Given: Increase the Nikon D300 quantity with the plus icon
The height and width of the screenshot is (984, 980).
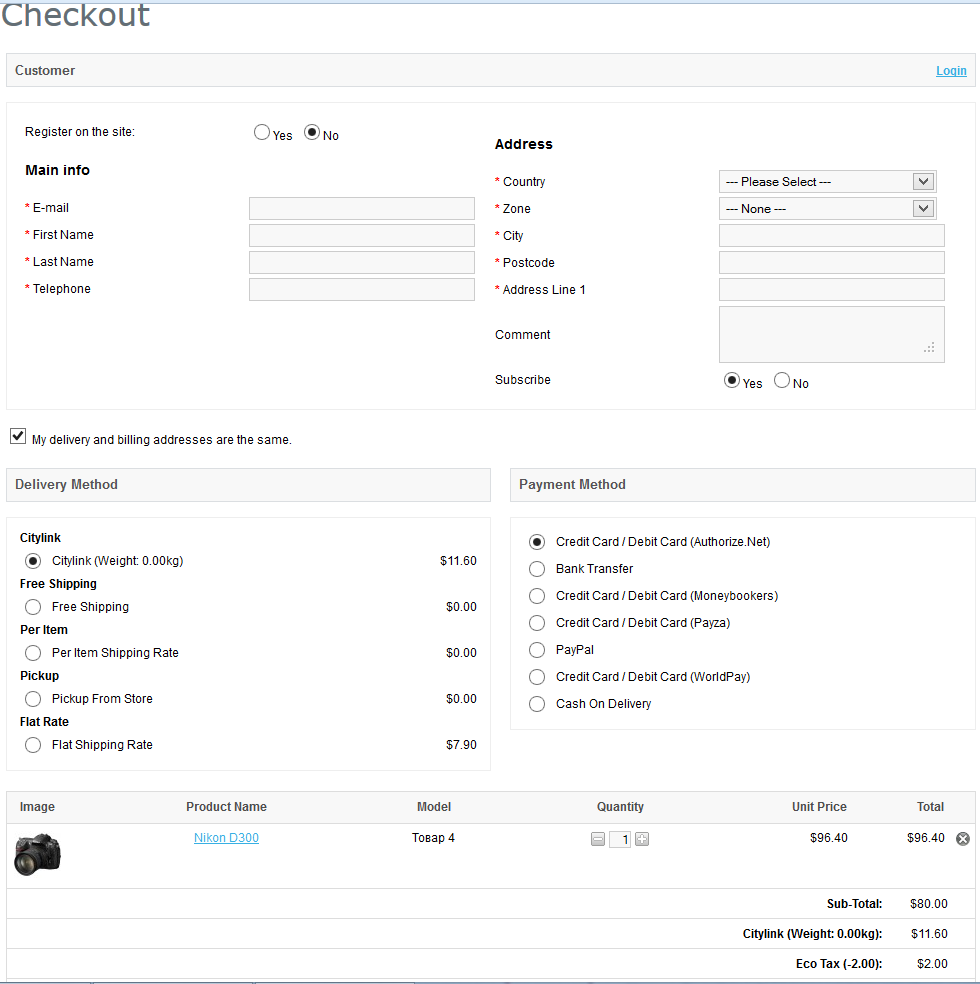Looking at the screenshot, I should click(x=642, y=839).
